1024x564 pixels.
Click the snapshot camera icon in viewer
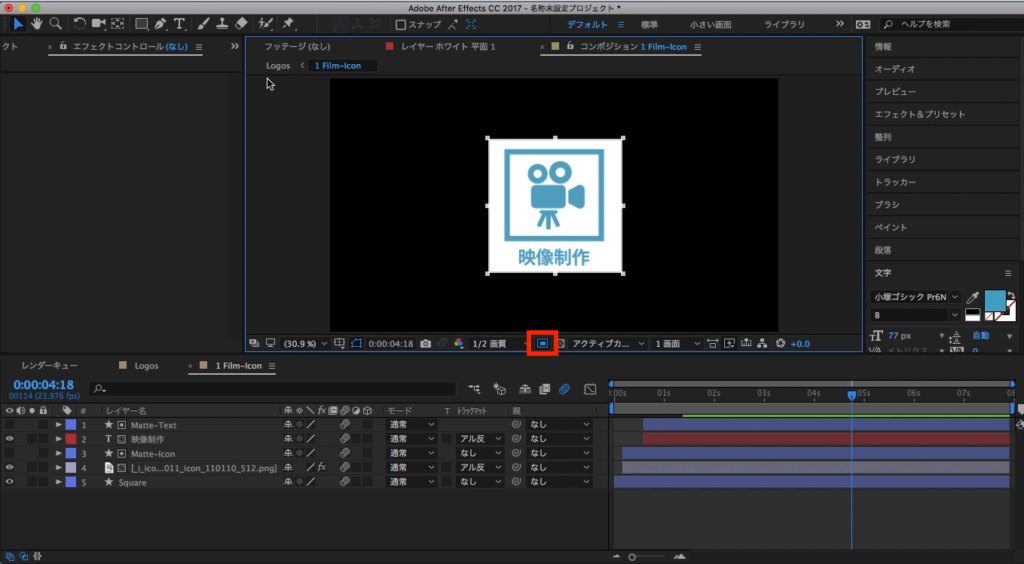coord(425,343)
